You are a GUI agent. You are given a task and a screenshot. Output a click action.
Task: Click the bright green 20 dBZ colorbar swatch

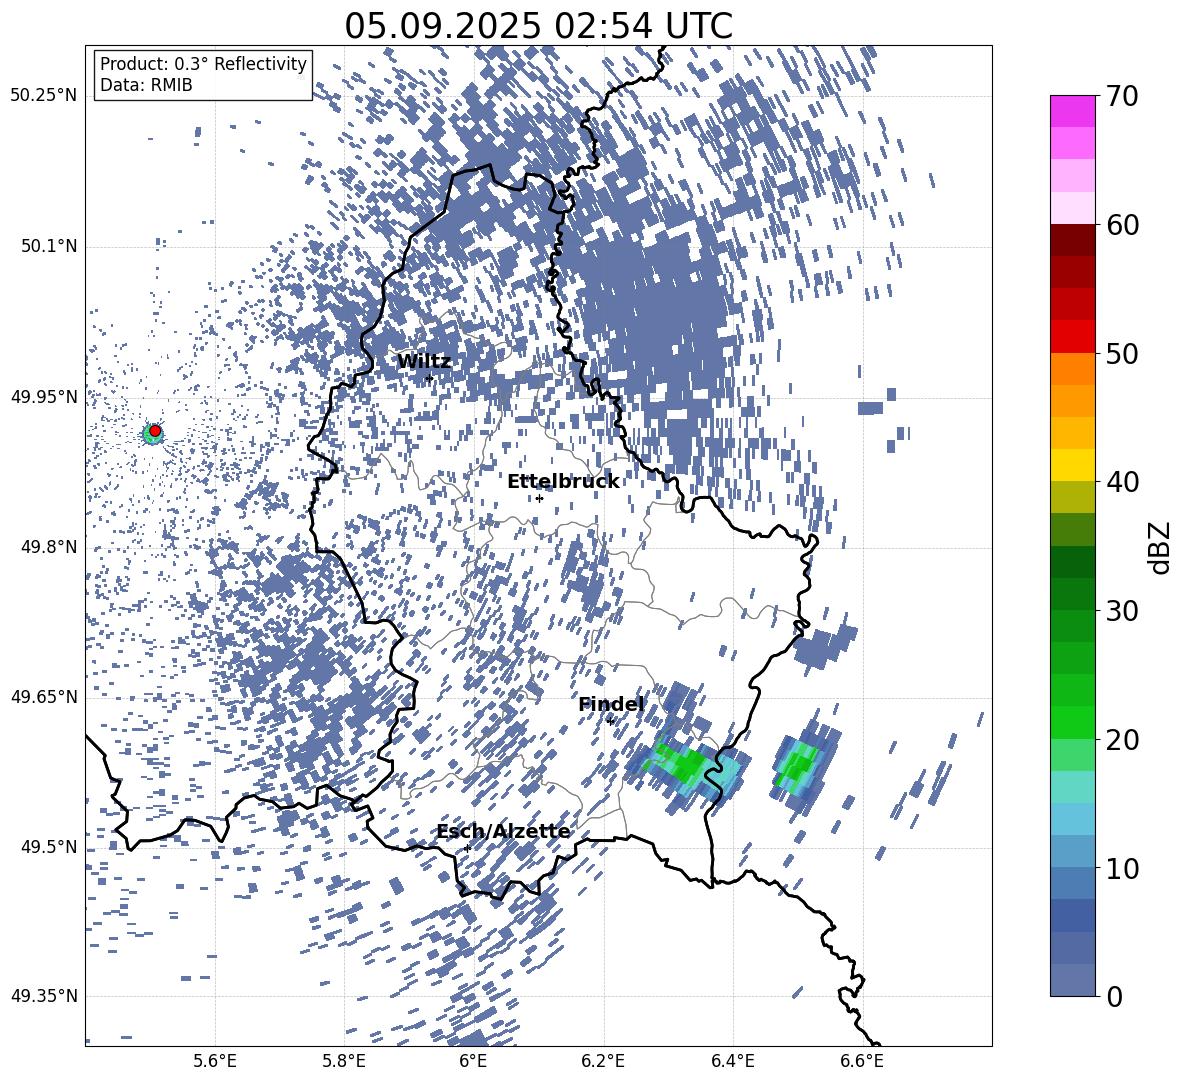pyautogui.click(x=1072, y=722)
